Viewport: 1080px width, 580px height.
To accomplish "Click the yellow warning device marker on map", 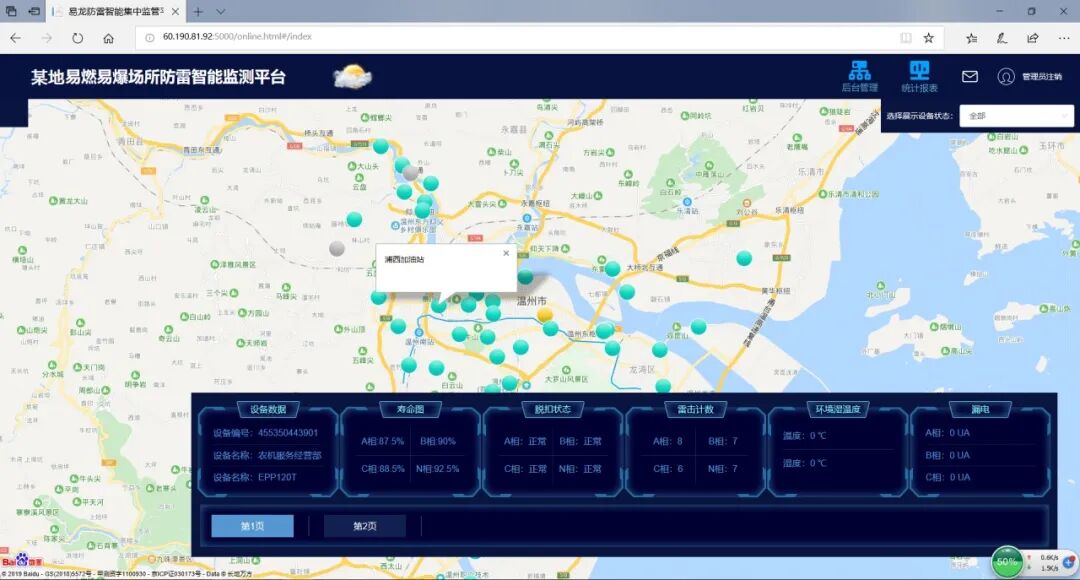I will click(x=545, y=314).
